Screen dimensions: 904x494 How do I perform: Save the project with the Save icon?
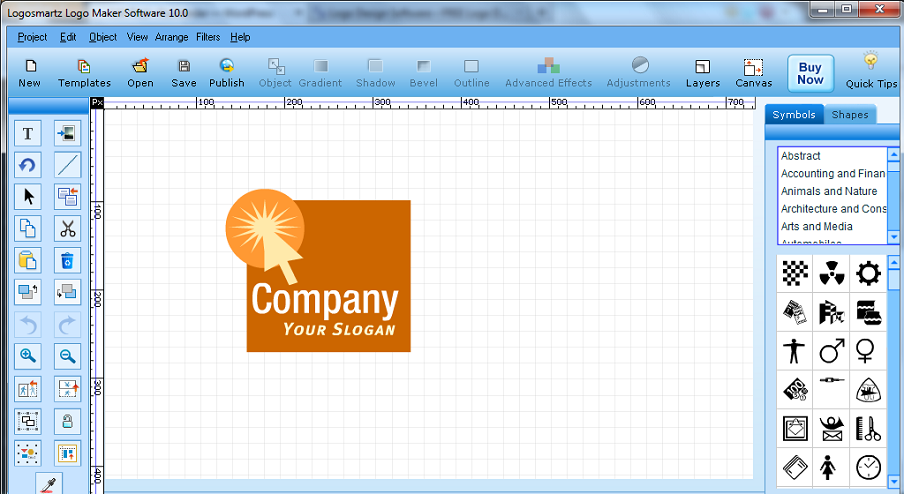pos(184,73)
